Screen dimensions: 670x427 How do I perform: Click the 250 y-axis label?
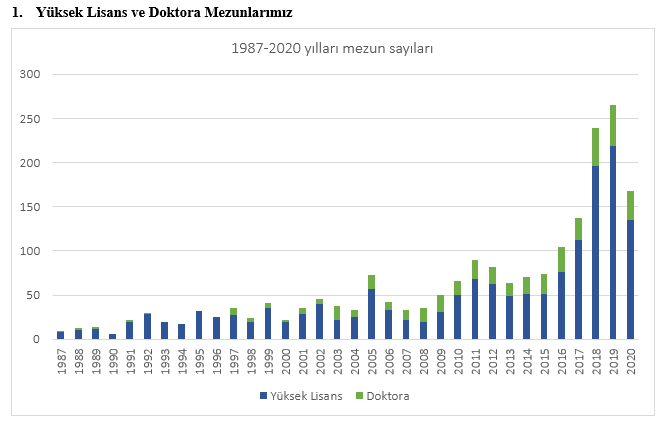pos(30,118)
